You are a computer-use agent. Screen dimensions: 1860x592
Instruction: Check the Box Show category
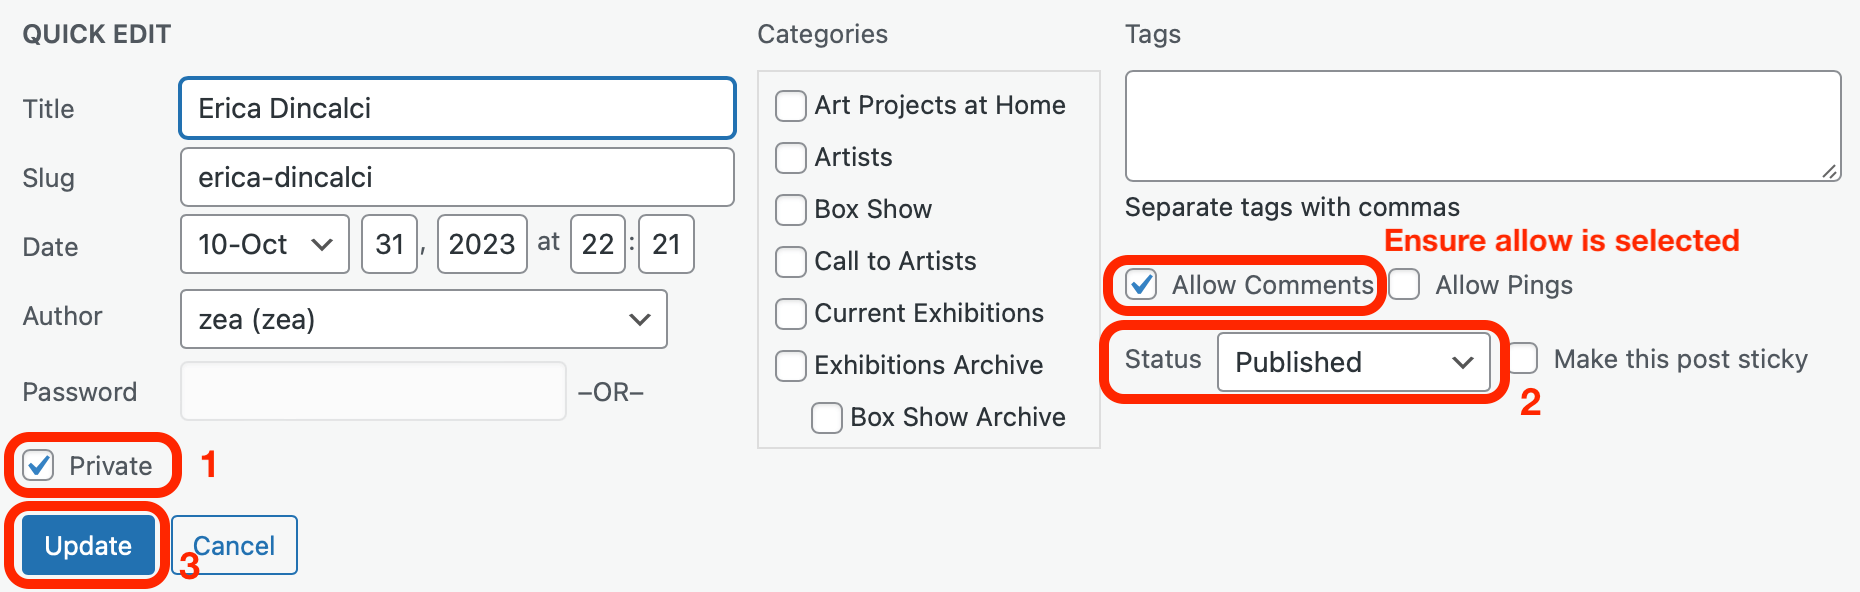[791, 210]
